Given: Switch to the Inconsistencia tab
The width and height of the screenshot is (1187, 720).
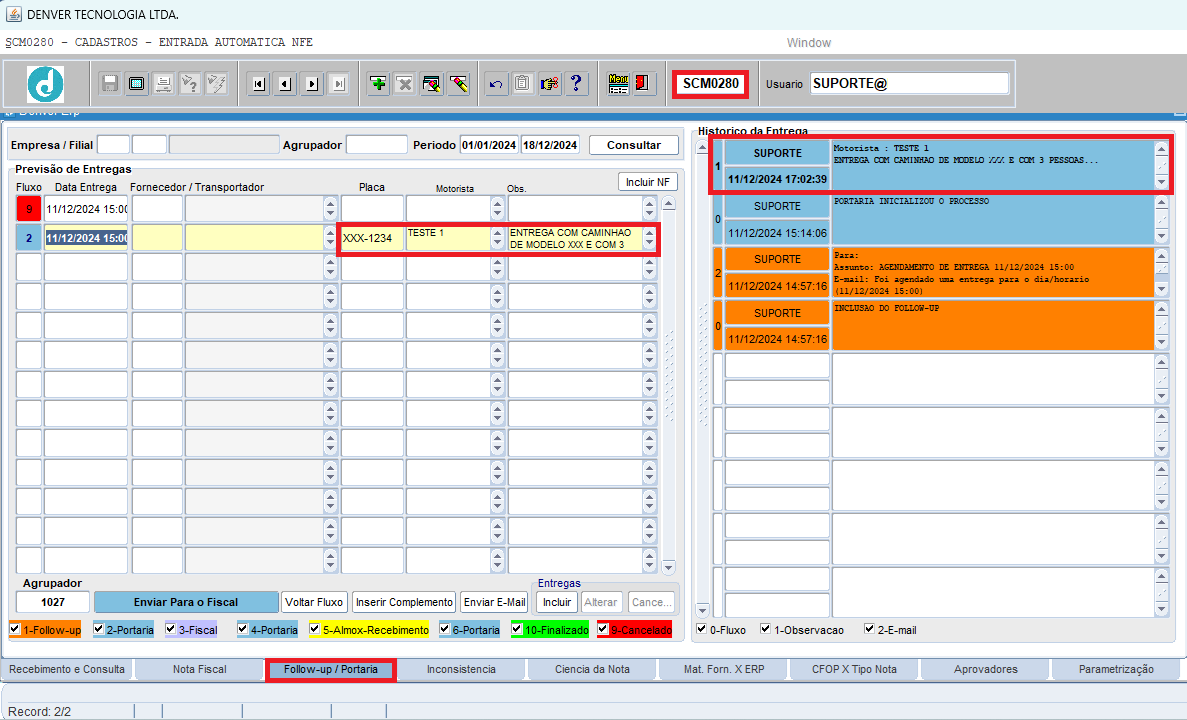Looking at the screenshot, I should 461,669.
